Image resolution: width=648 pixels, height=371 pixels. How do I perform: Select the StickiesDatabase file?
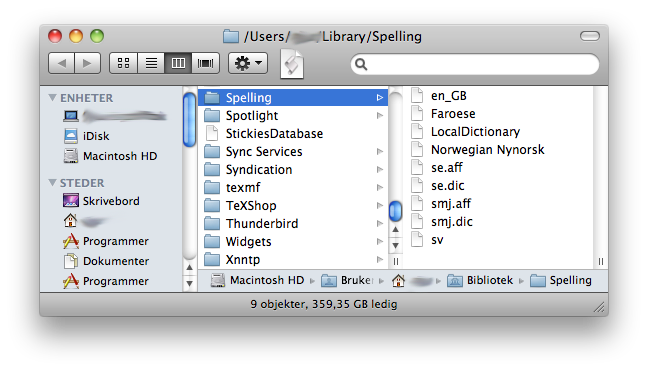coord(293,133)
